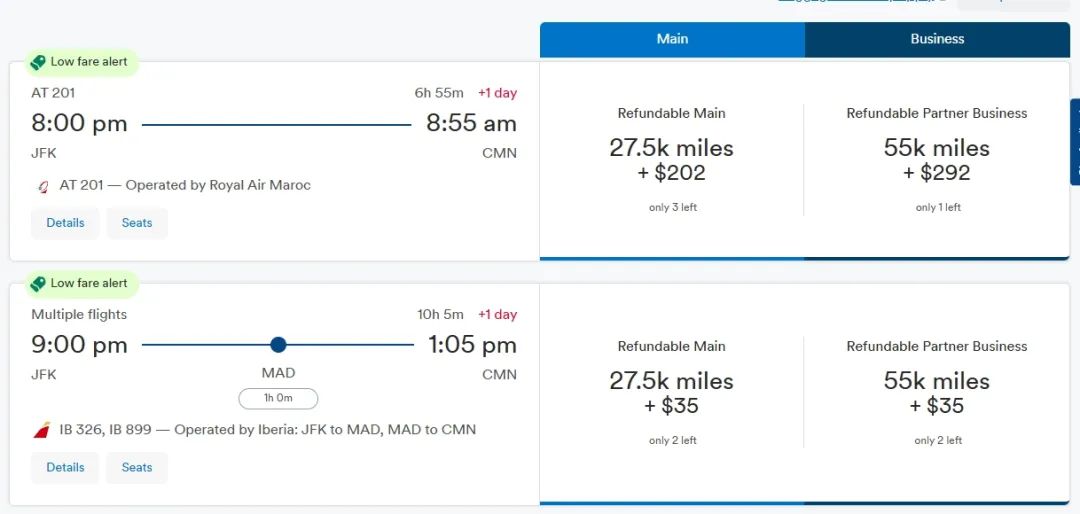Open Details for the Iberia multiple-flights itinerary
This screenshot has height=514, width=1080.
pos(65,467)
